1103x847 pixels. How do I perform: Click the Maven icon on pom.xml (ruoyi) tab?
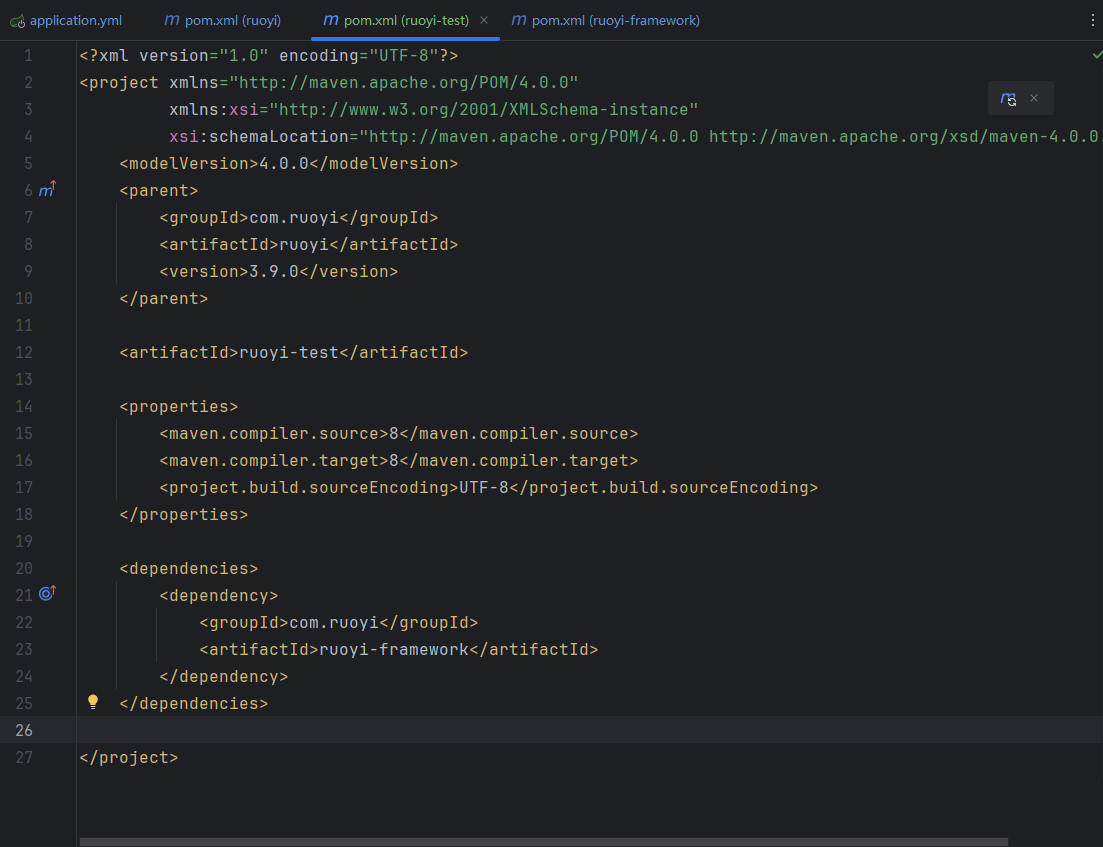pos(172,20)
